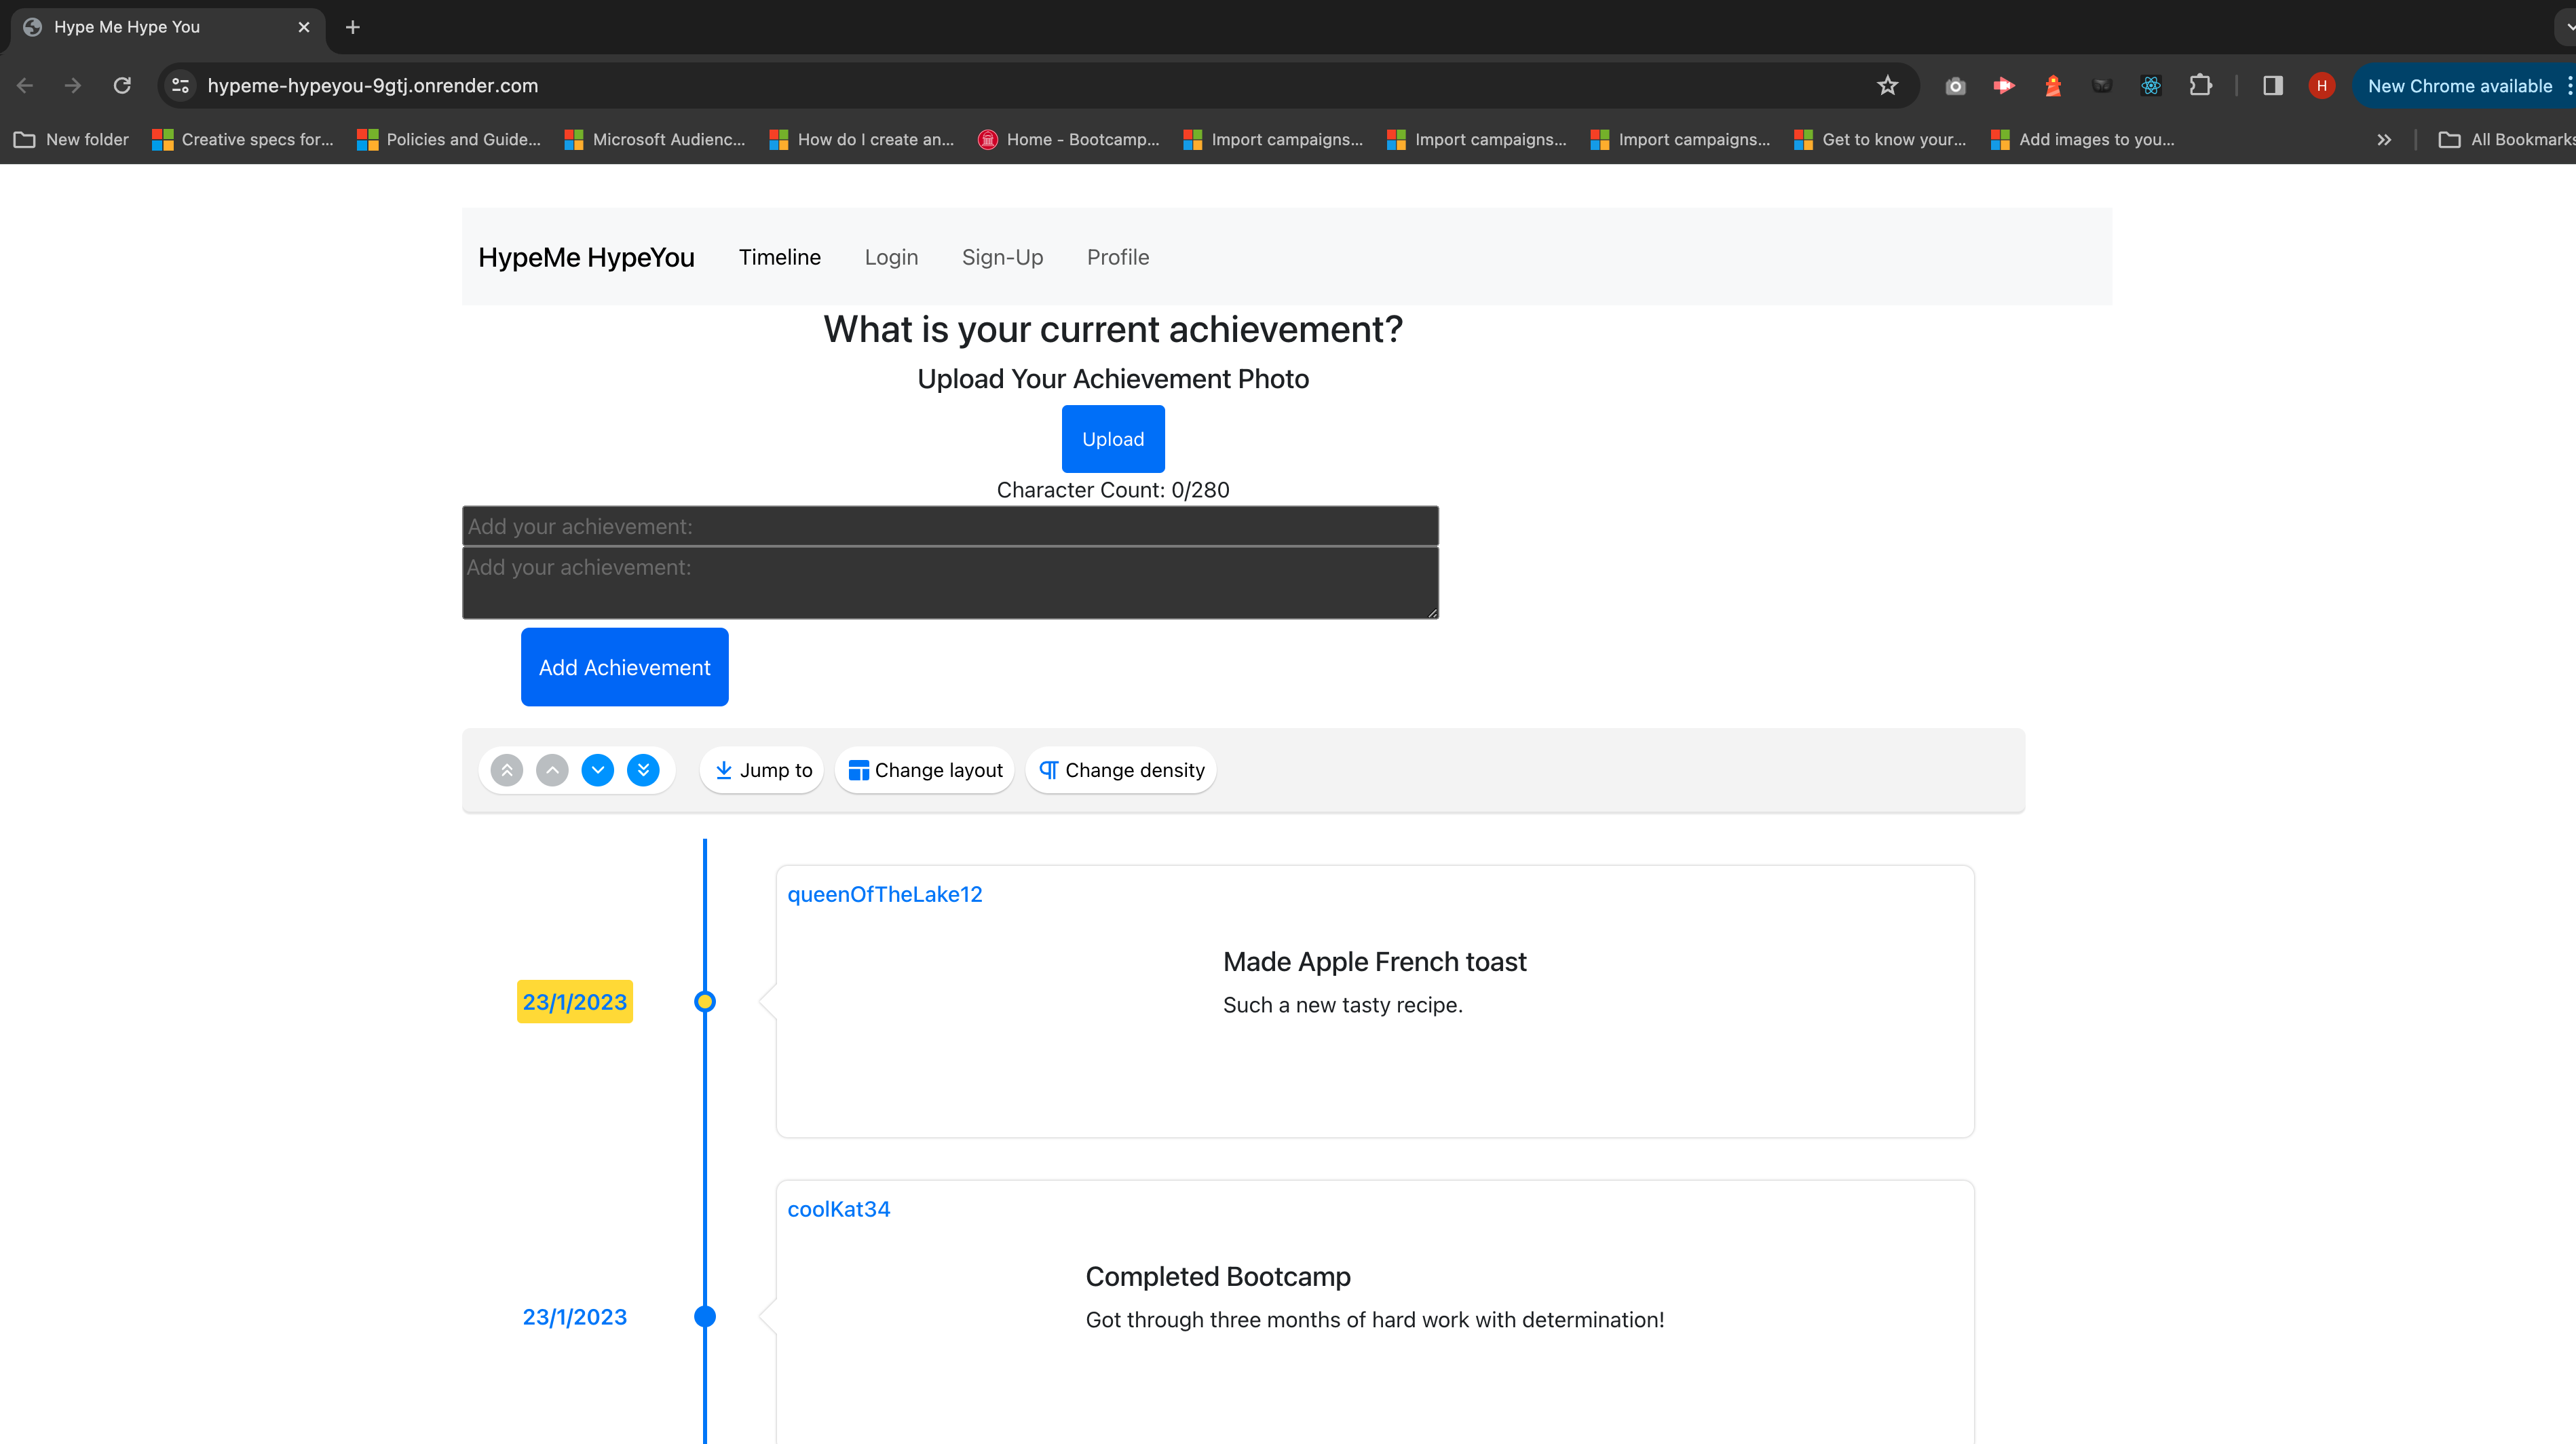This screenshot has width=2576, height=1444.
Task: Open the Jump to dropdown
Action: point(763,770)
